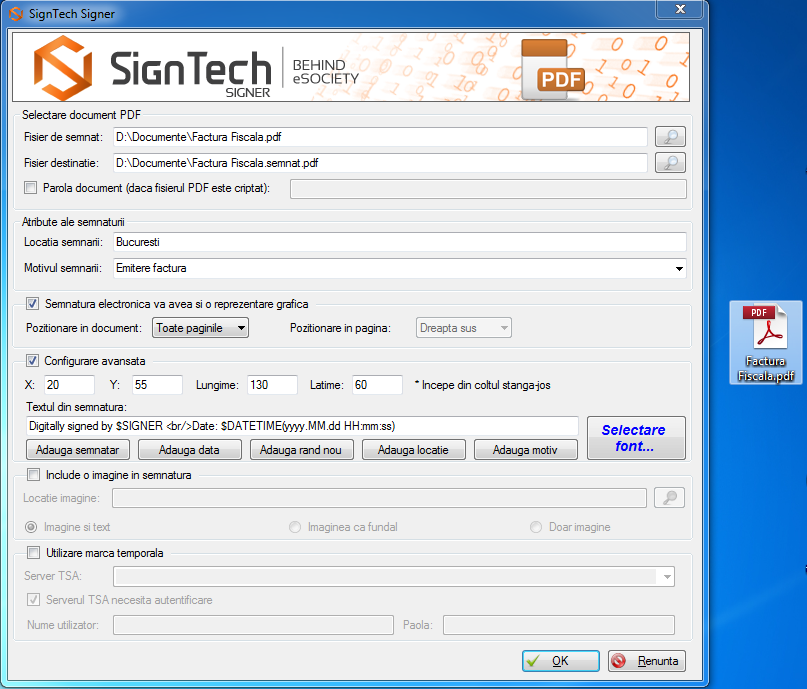The image size is (807, 689).
Task: Click the browse icon for Fisier de semnat
Action: (670, 137)
